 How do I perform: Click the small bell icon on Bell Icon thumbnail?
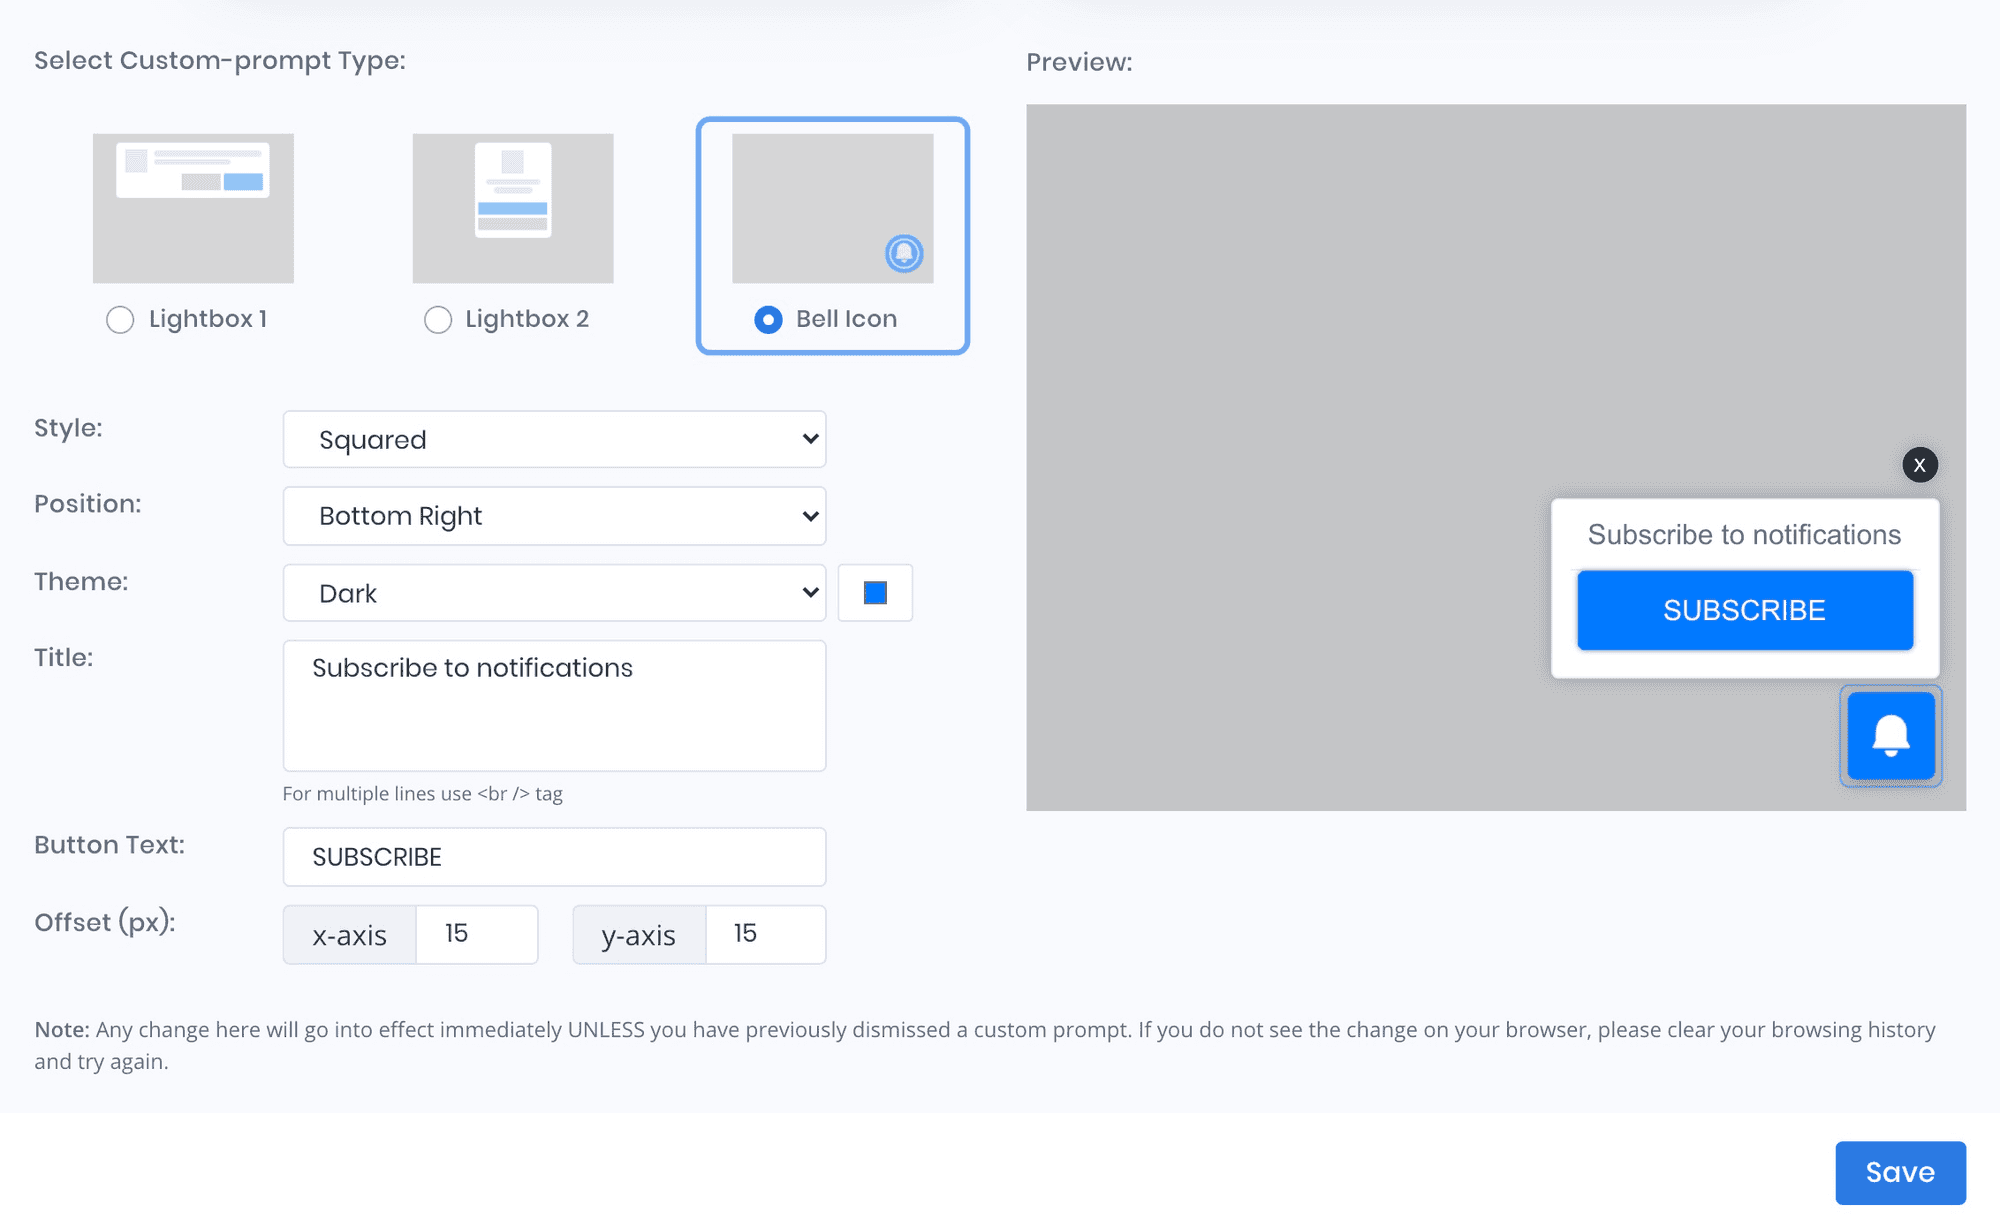click(x=903, y=253)
